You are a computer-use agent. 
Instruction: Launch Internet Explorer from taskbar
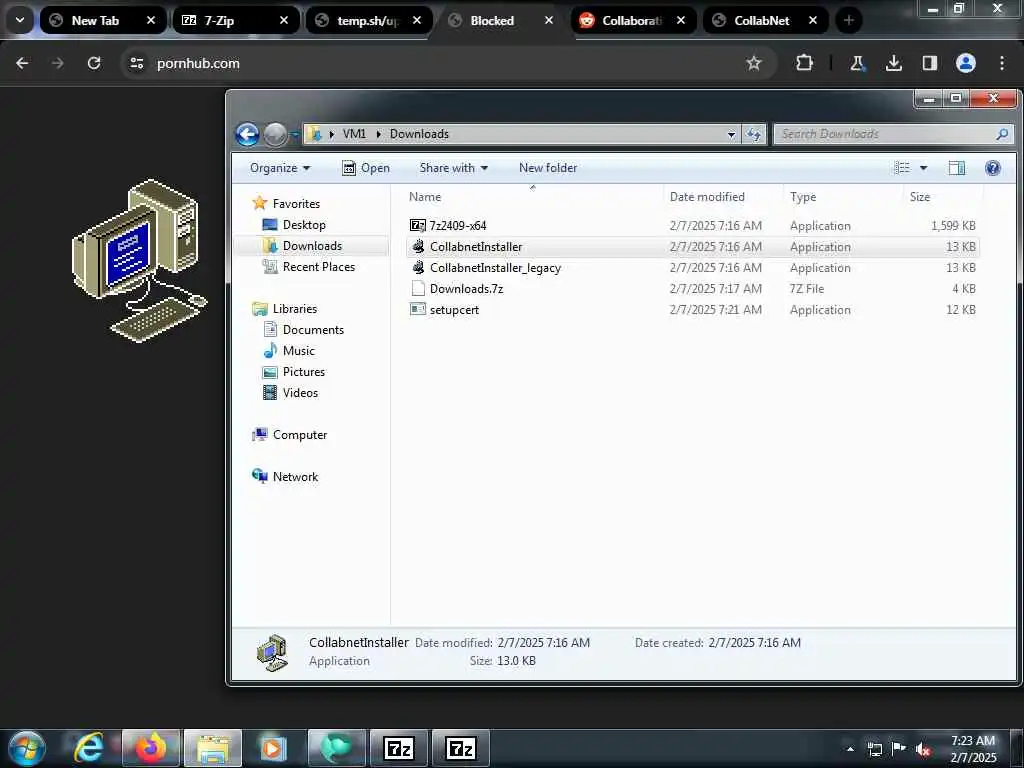pyautogui.click(x=89, y=748)
